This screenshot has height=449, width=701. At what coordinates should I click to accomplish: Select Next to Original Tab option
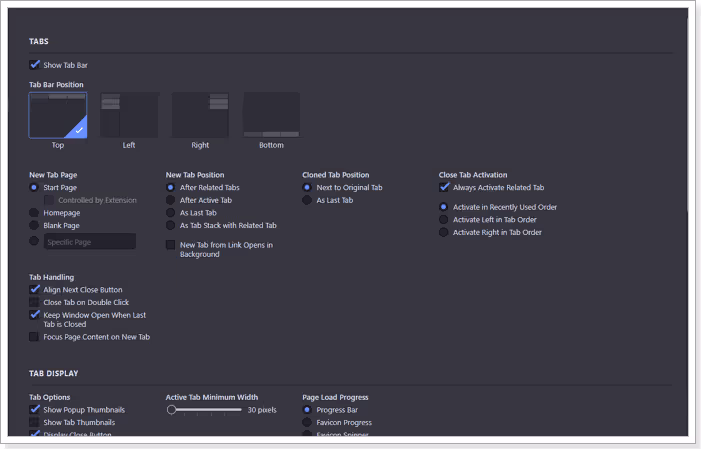tap(307, 187)
